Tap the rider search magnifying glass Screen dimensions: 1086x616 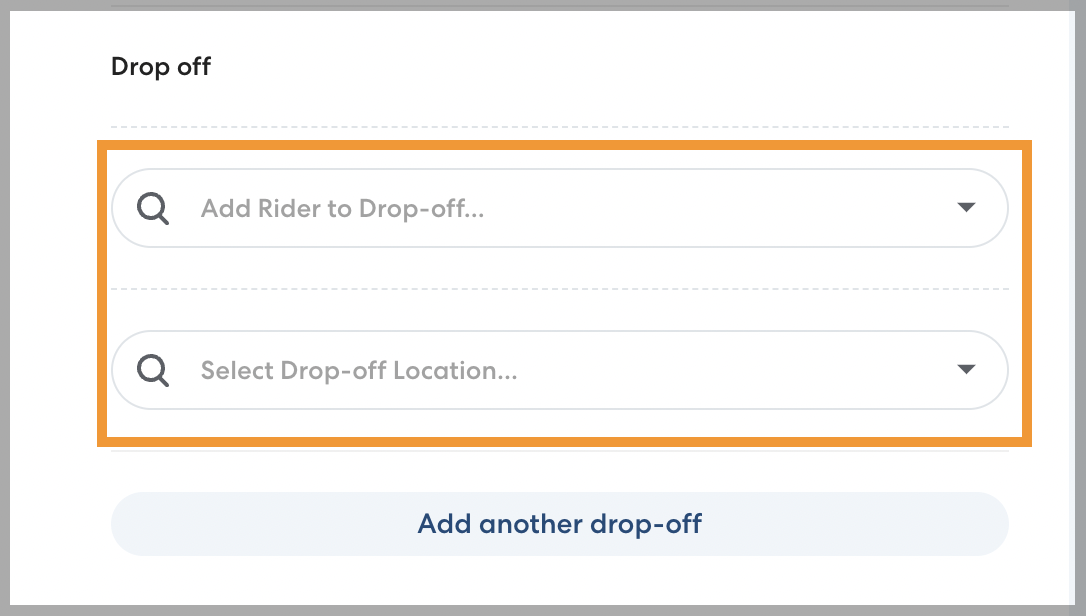click(x=153, y=209)
